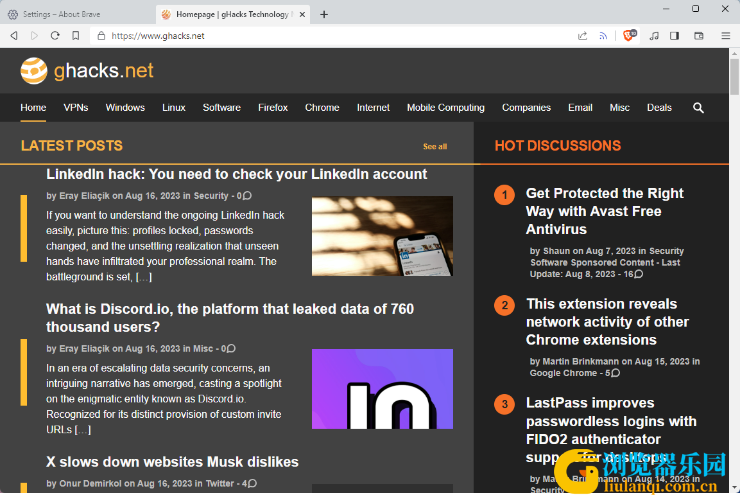Open the Windows navigation item
Viewport: 740px width, 496px height.
[x=125, y=108]
